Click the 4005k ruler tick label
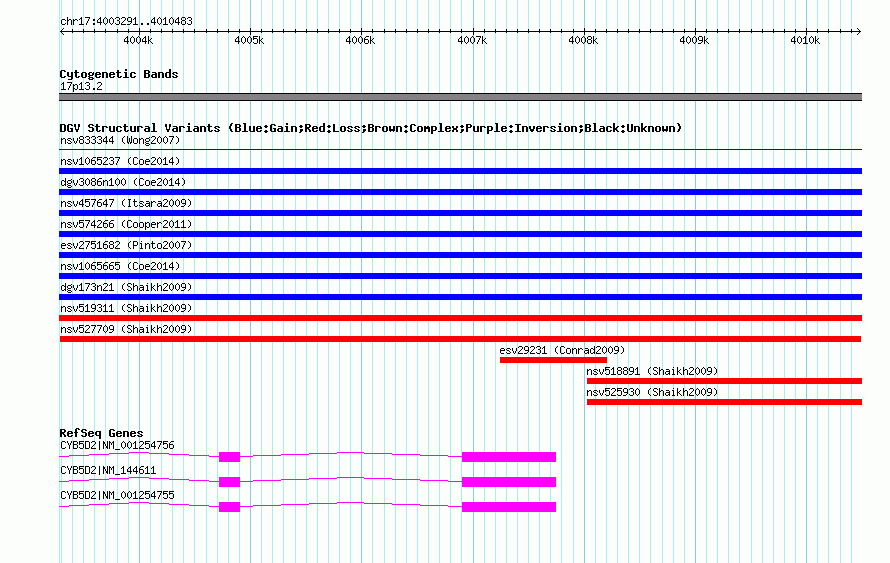The image size is (890, 563). coord(249,40)
